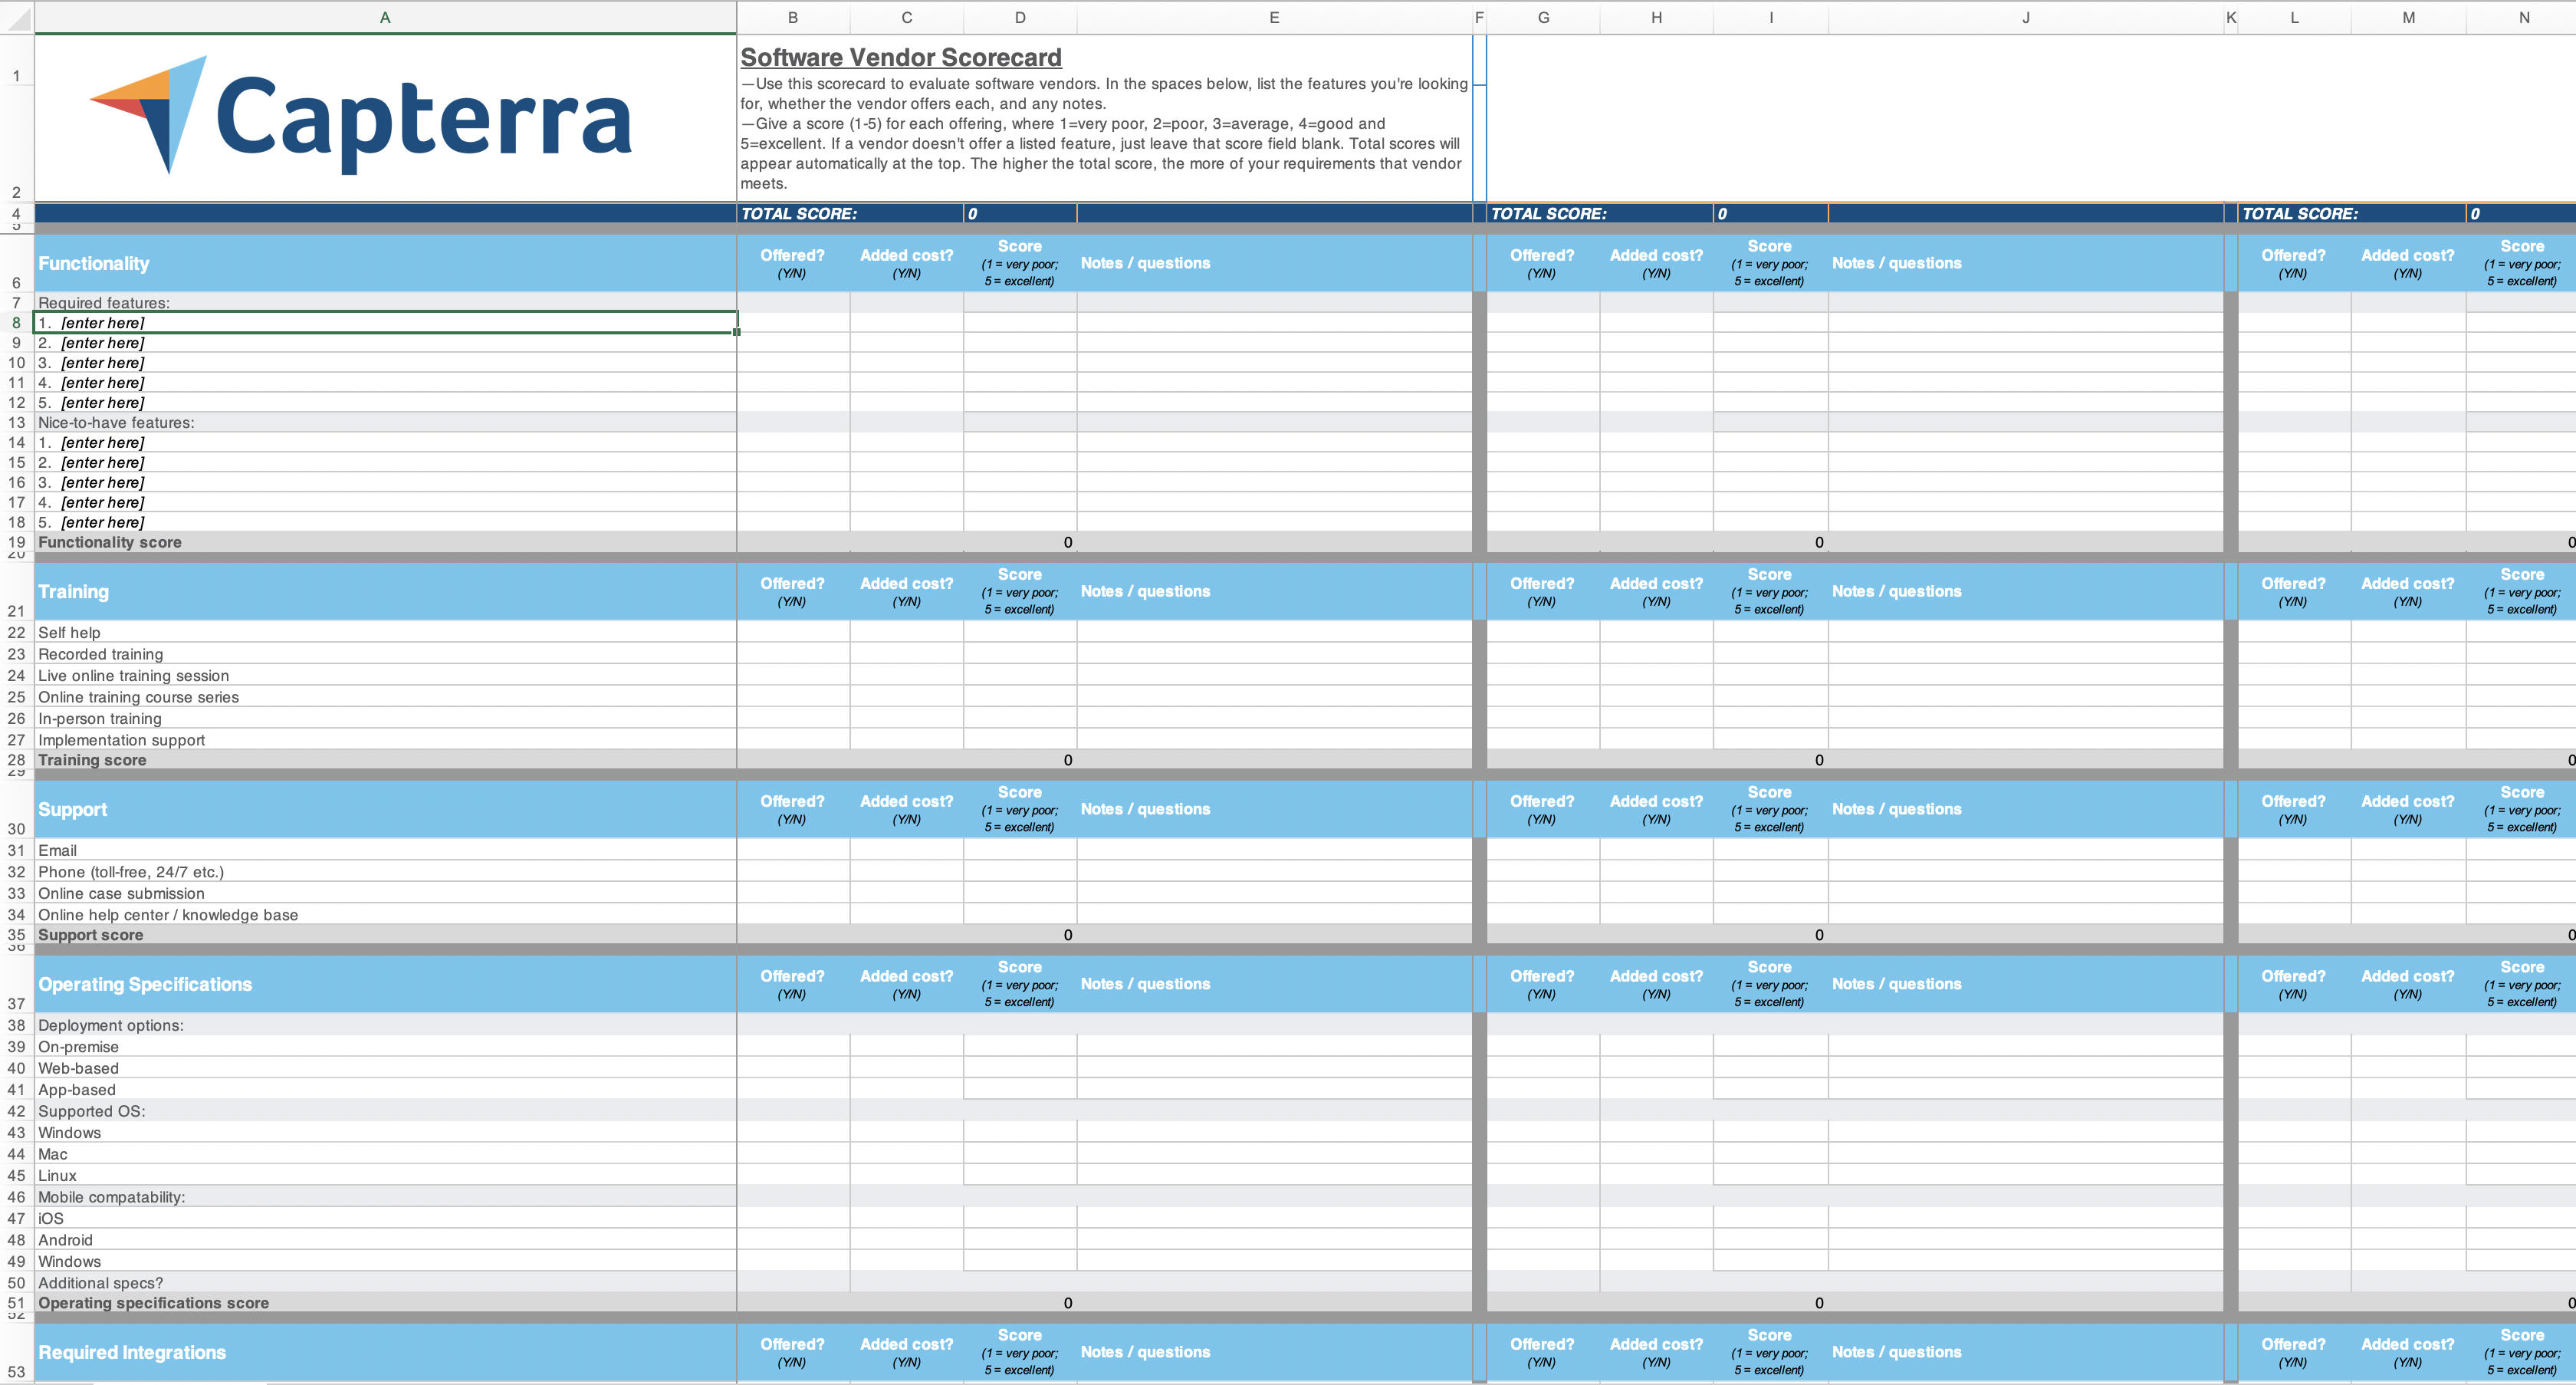Click first TOTAL SCORE label in column B

click(x=799, y=213)
